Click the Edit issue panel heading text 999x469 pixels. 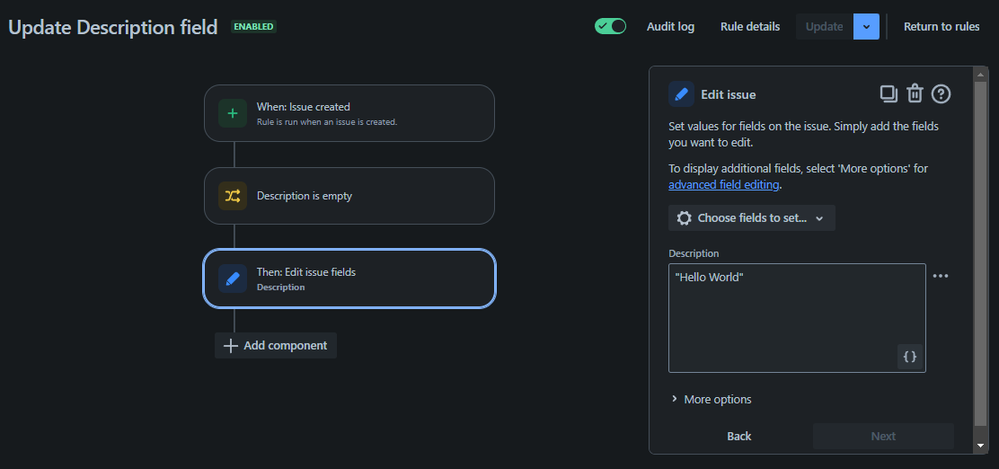[728, 94]
